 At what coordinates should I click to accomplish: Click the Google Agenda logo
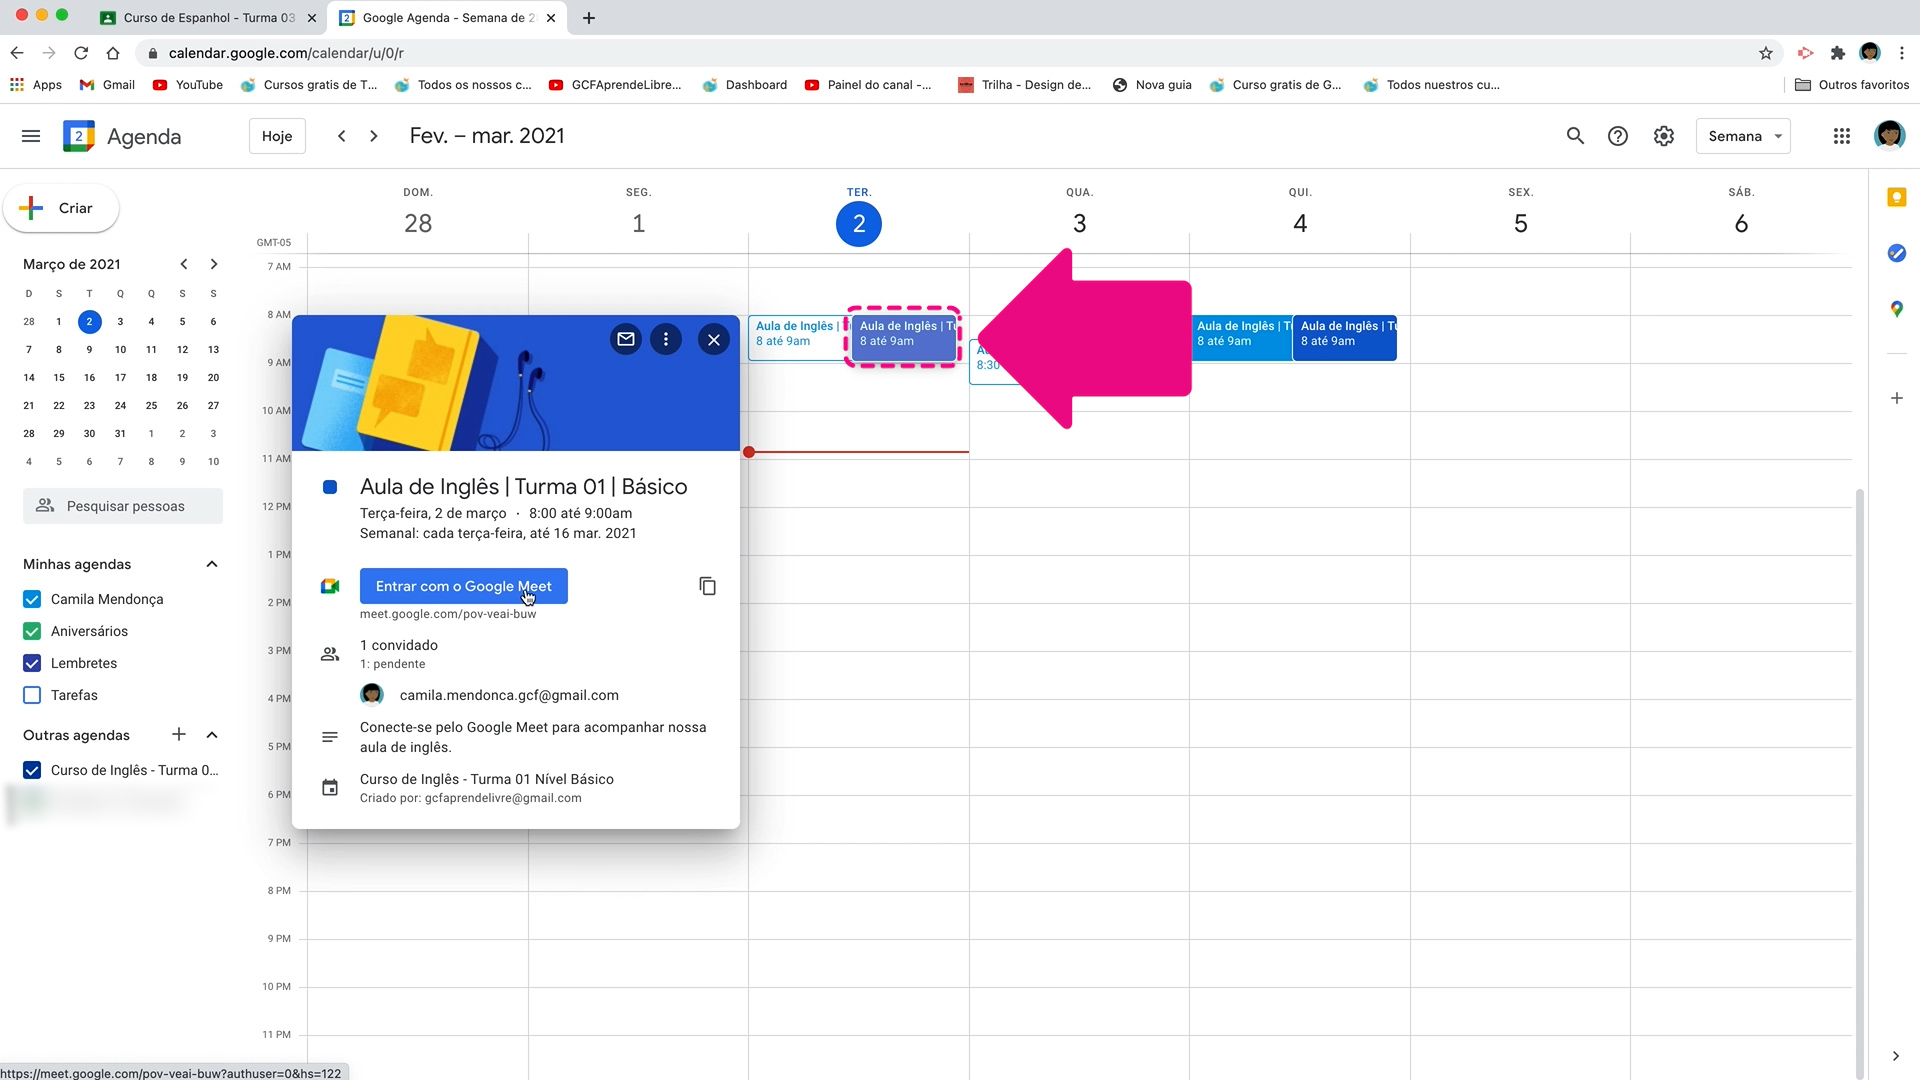pyautogui.click(x=122, y=136)
